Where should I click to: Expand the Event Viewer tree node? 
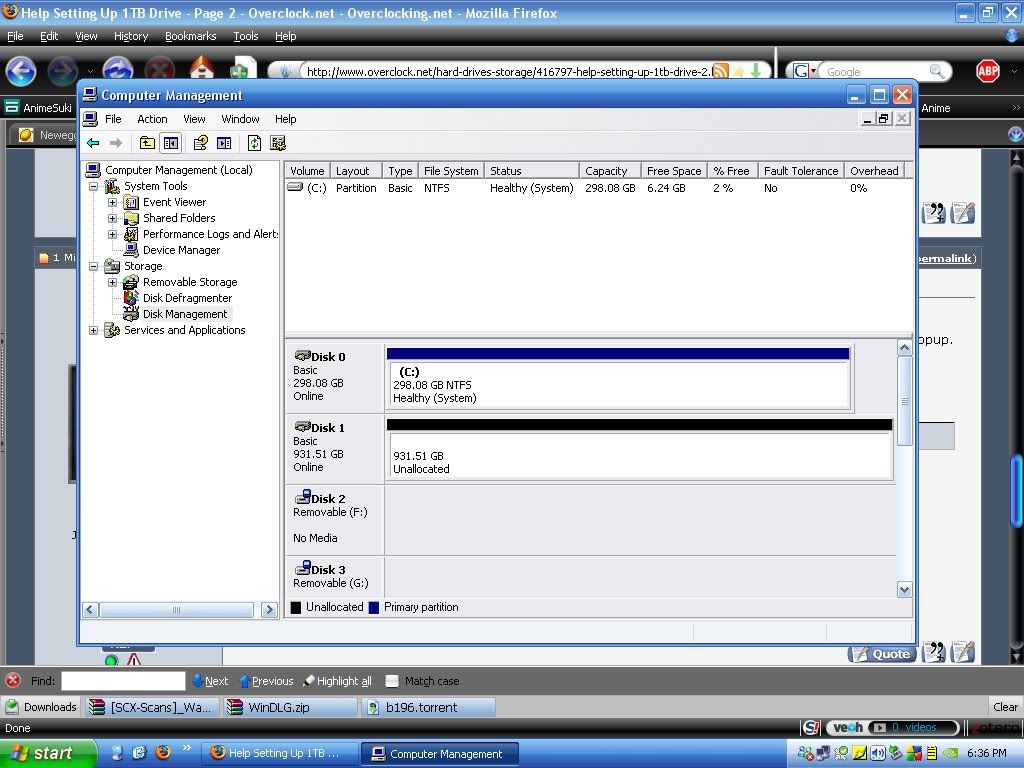[110, 202]
